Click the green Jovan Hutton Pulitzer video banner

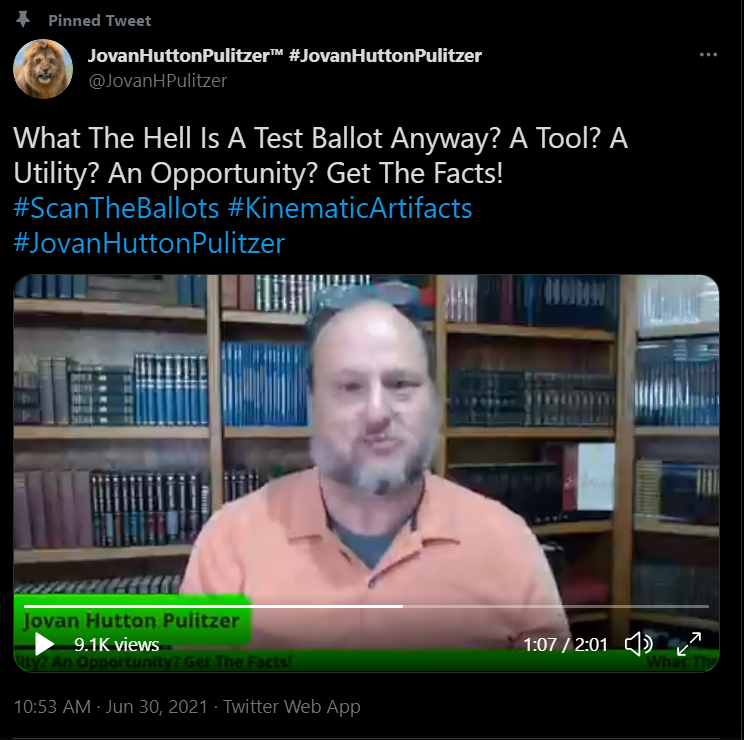tap(132, 621)
